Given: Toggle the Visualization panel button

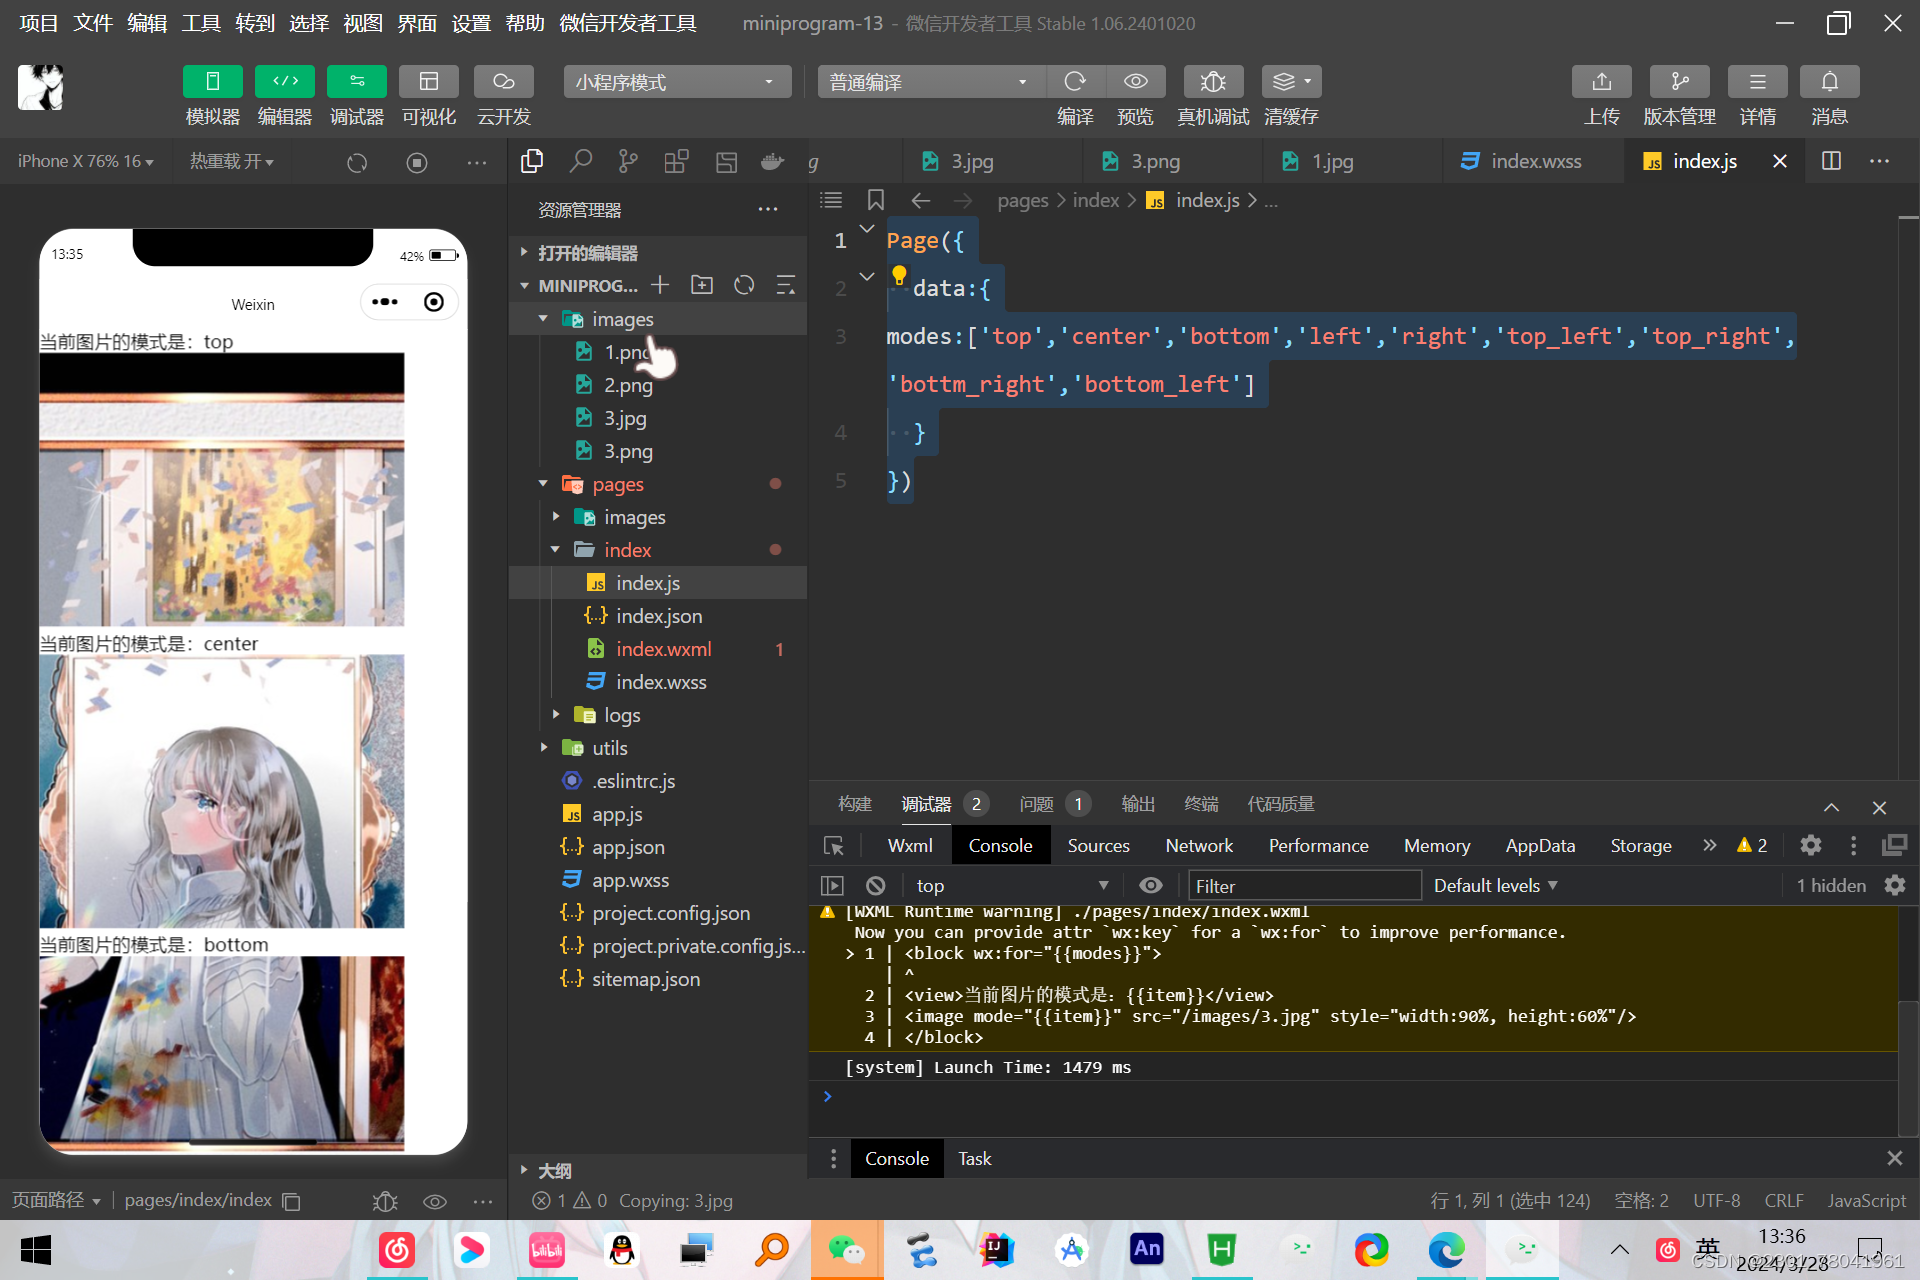Looking at the screenshot, I should tap(429, 81).
